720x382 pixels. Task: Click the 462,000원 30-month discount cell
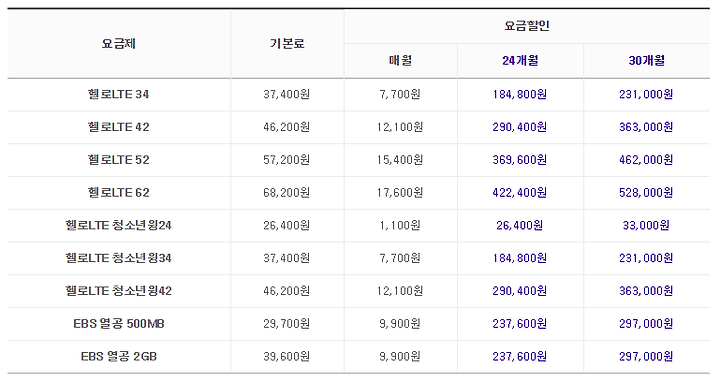point(646,160)
